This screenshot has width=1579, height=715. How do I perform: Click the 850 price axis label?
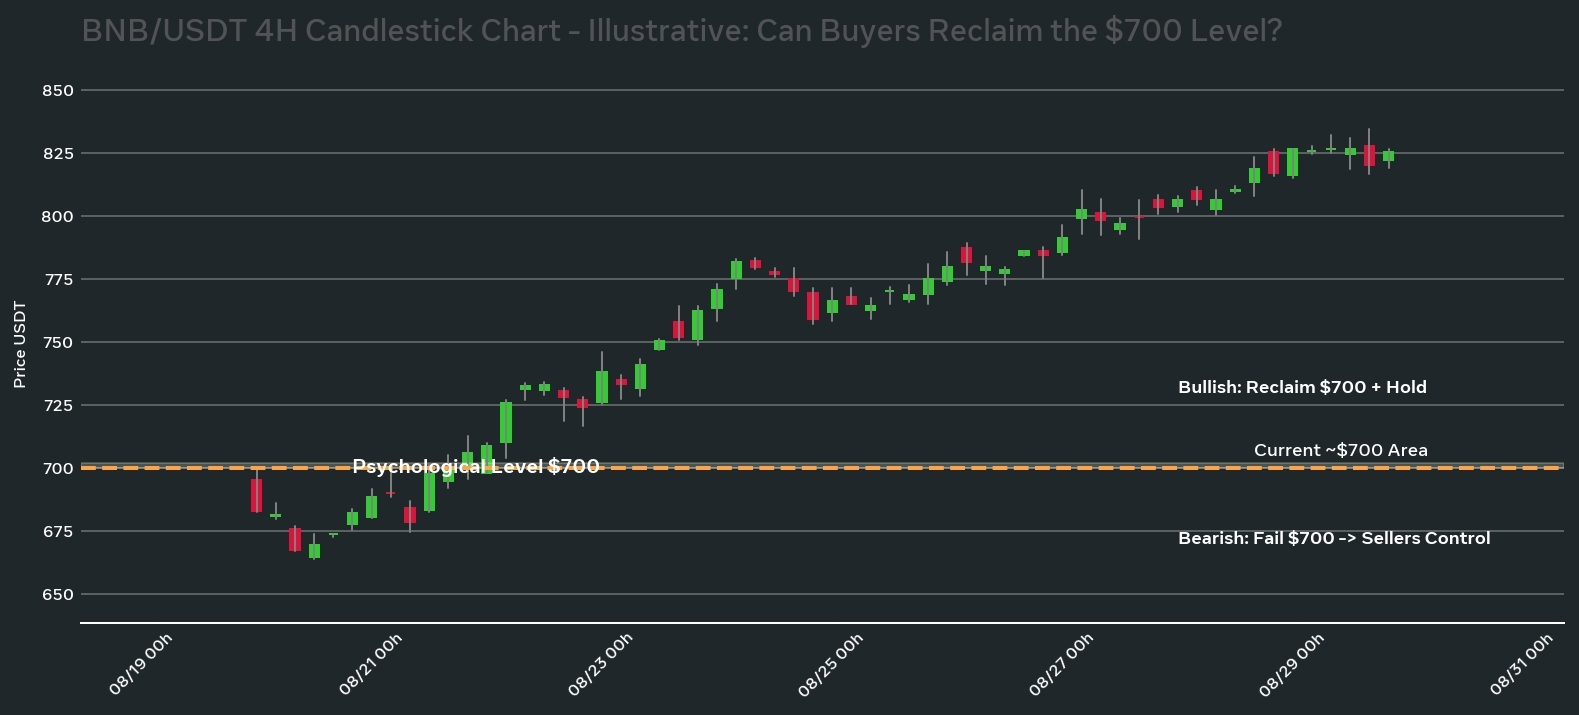(58, 90)
